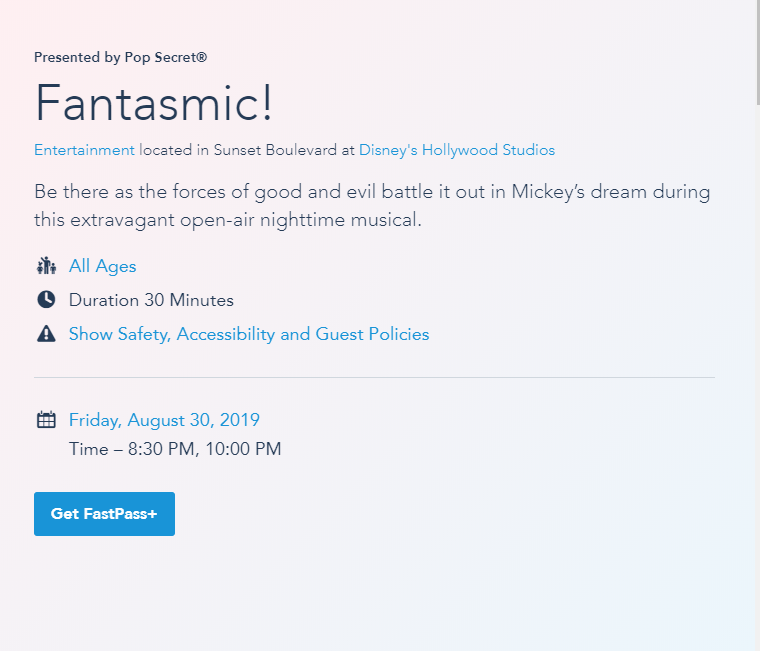This screenshot has width=760, height=651.
Task: Click the vertical scrollbar thumb
Action: 755,50
